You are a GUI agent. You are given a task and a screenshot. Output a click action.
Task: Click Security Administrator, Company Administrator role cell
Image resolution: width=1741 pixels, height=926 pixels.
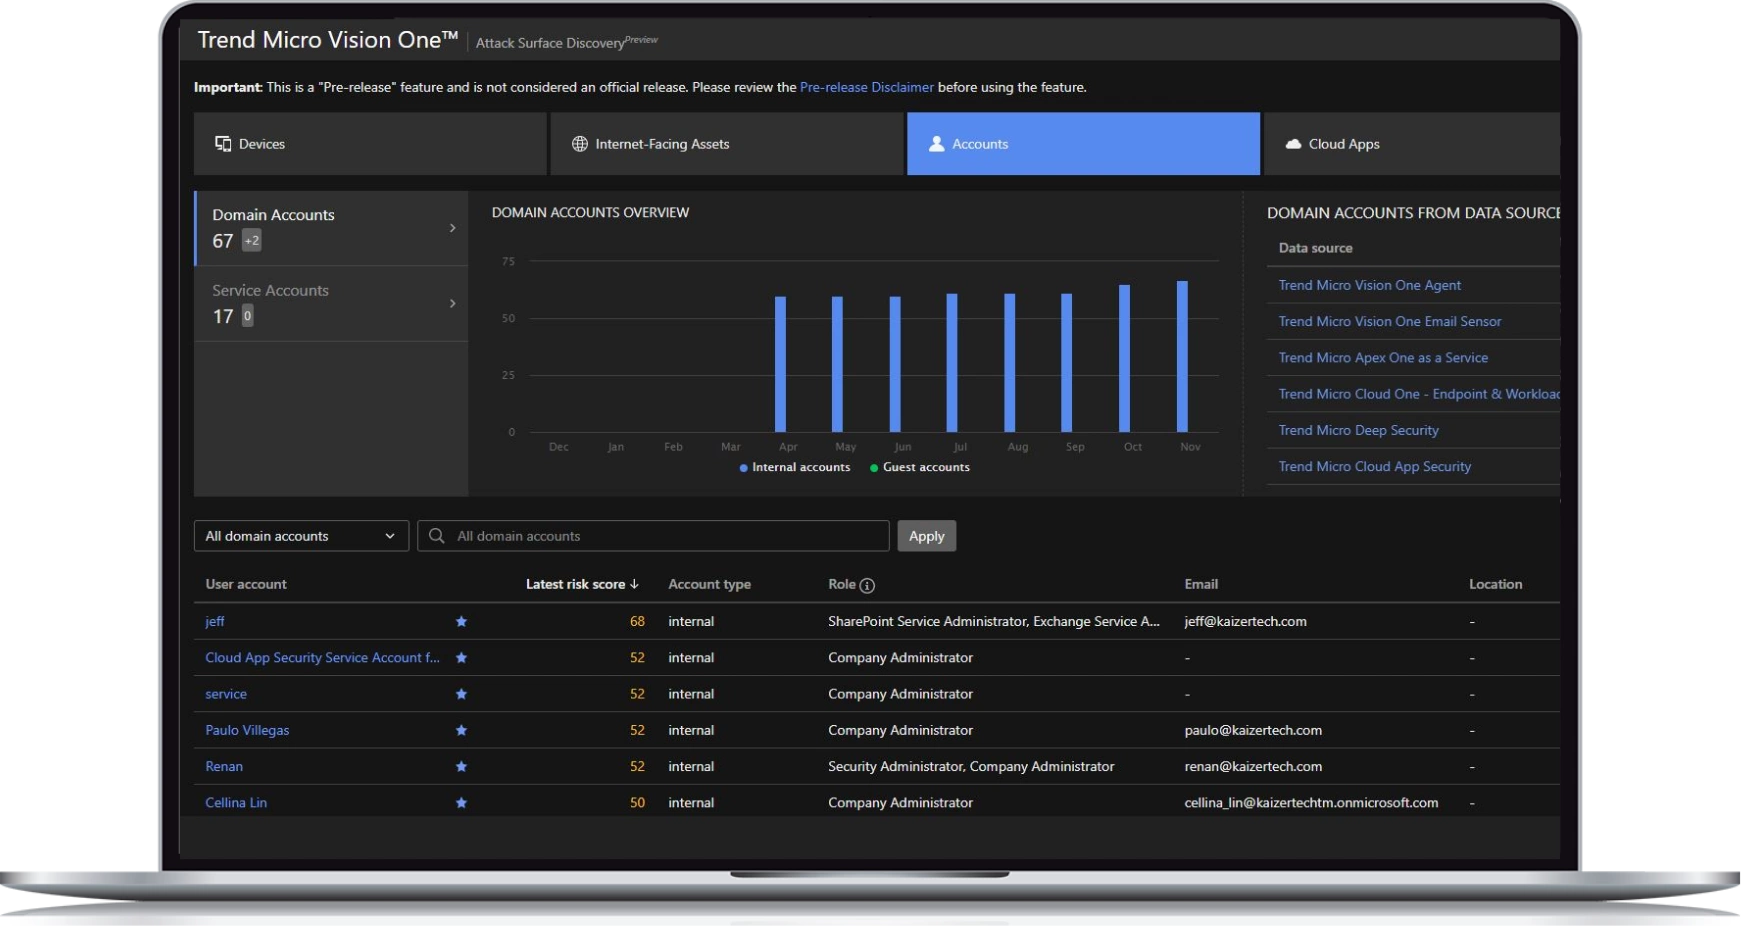(x=971, y=766)
